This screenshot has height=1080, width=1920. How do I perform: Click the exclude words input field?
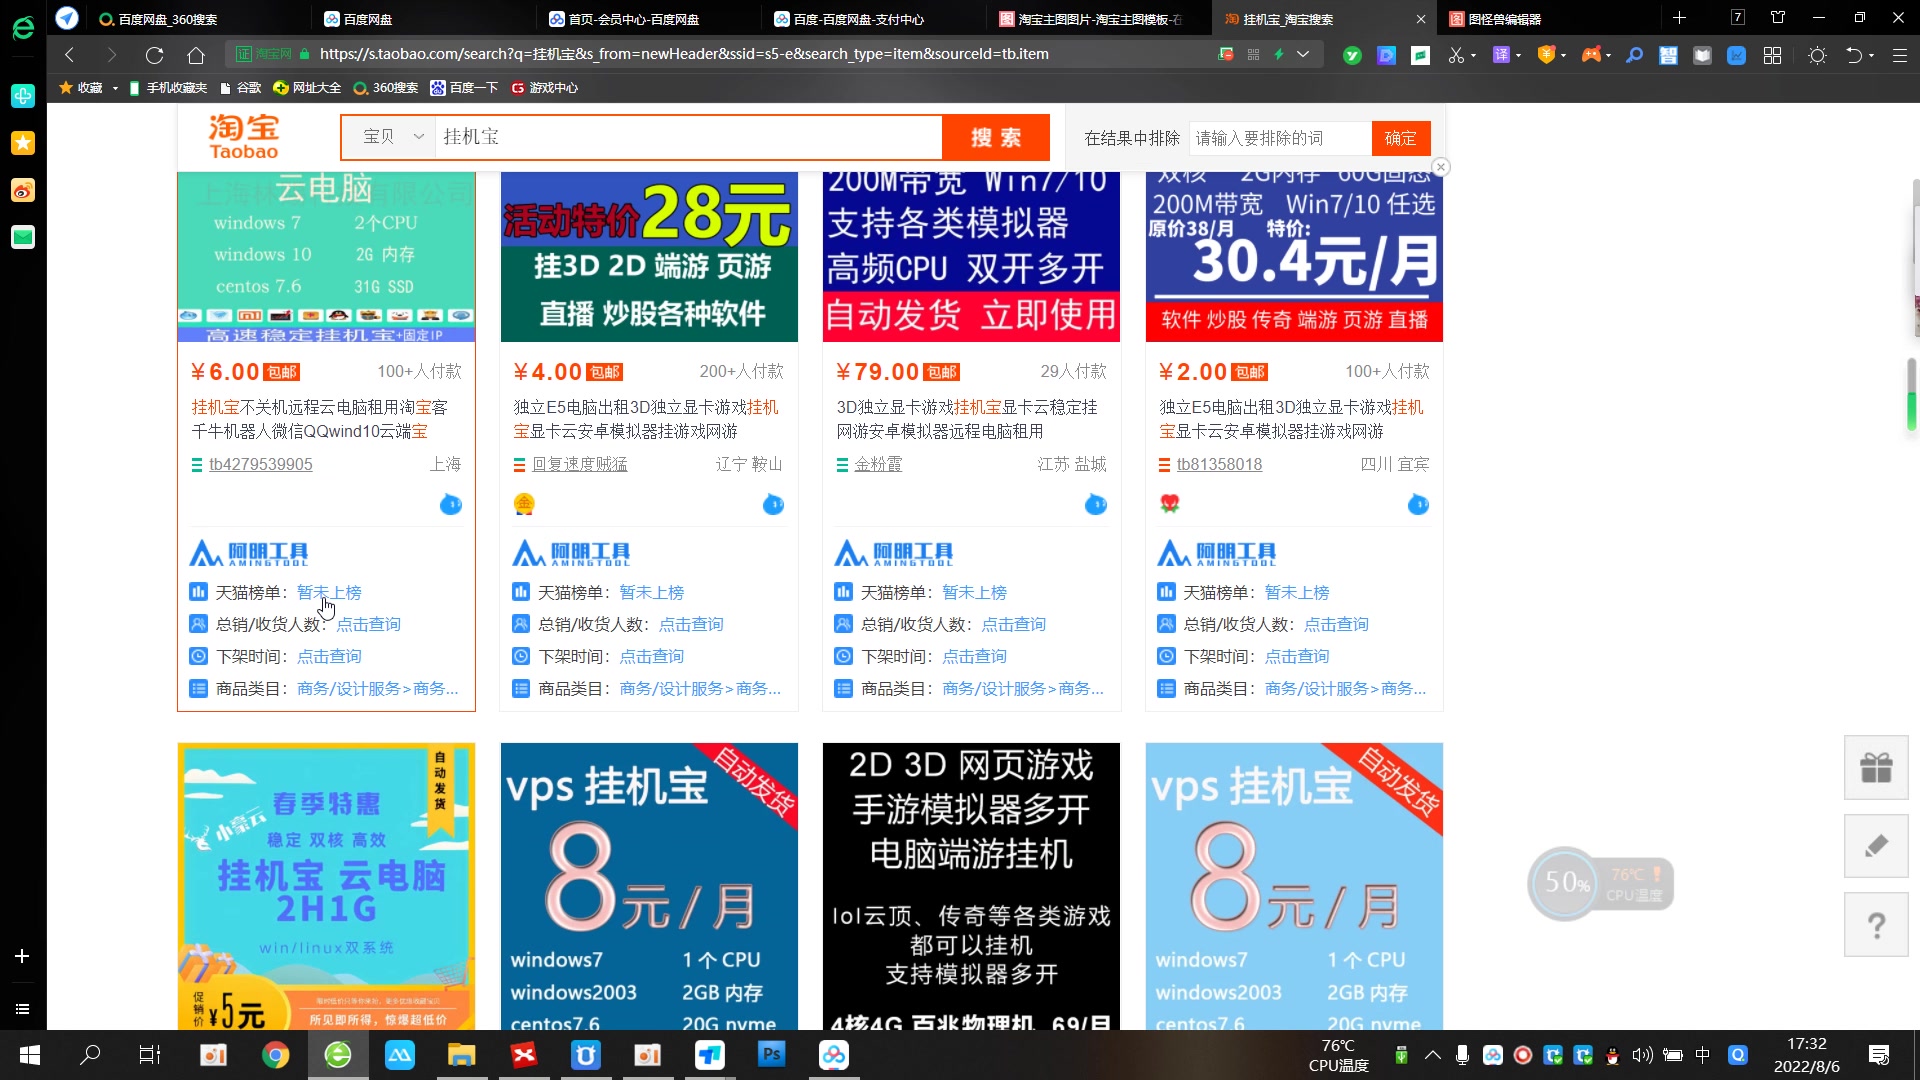(x=1280, y=138)
